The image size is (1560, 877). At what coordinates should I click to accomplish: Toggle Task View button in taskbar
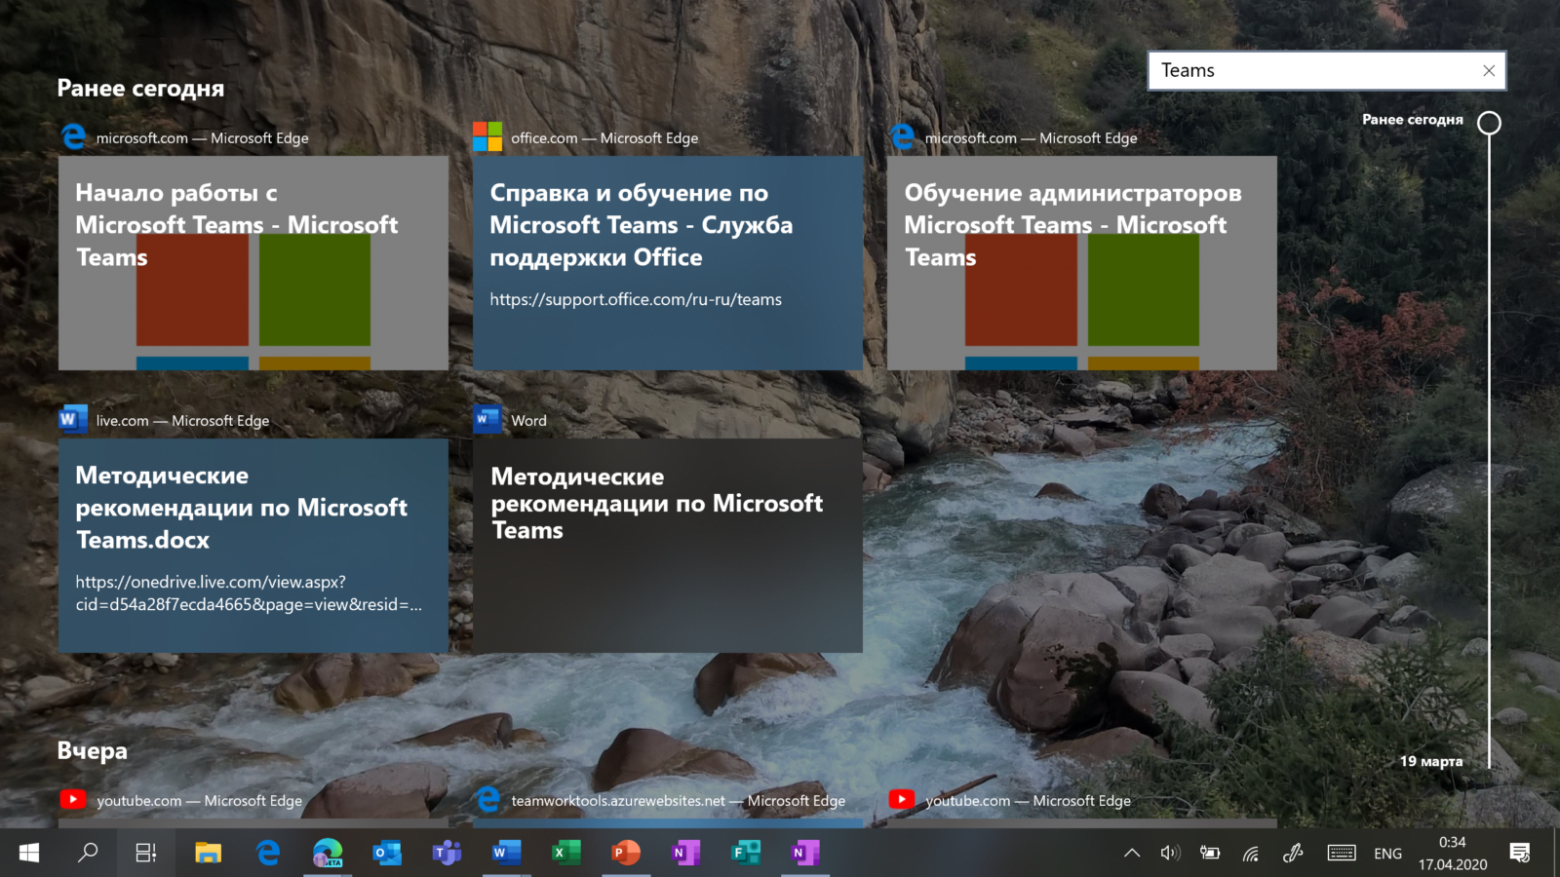point(146,853)
